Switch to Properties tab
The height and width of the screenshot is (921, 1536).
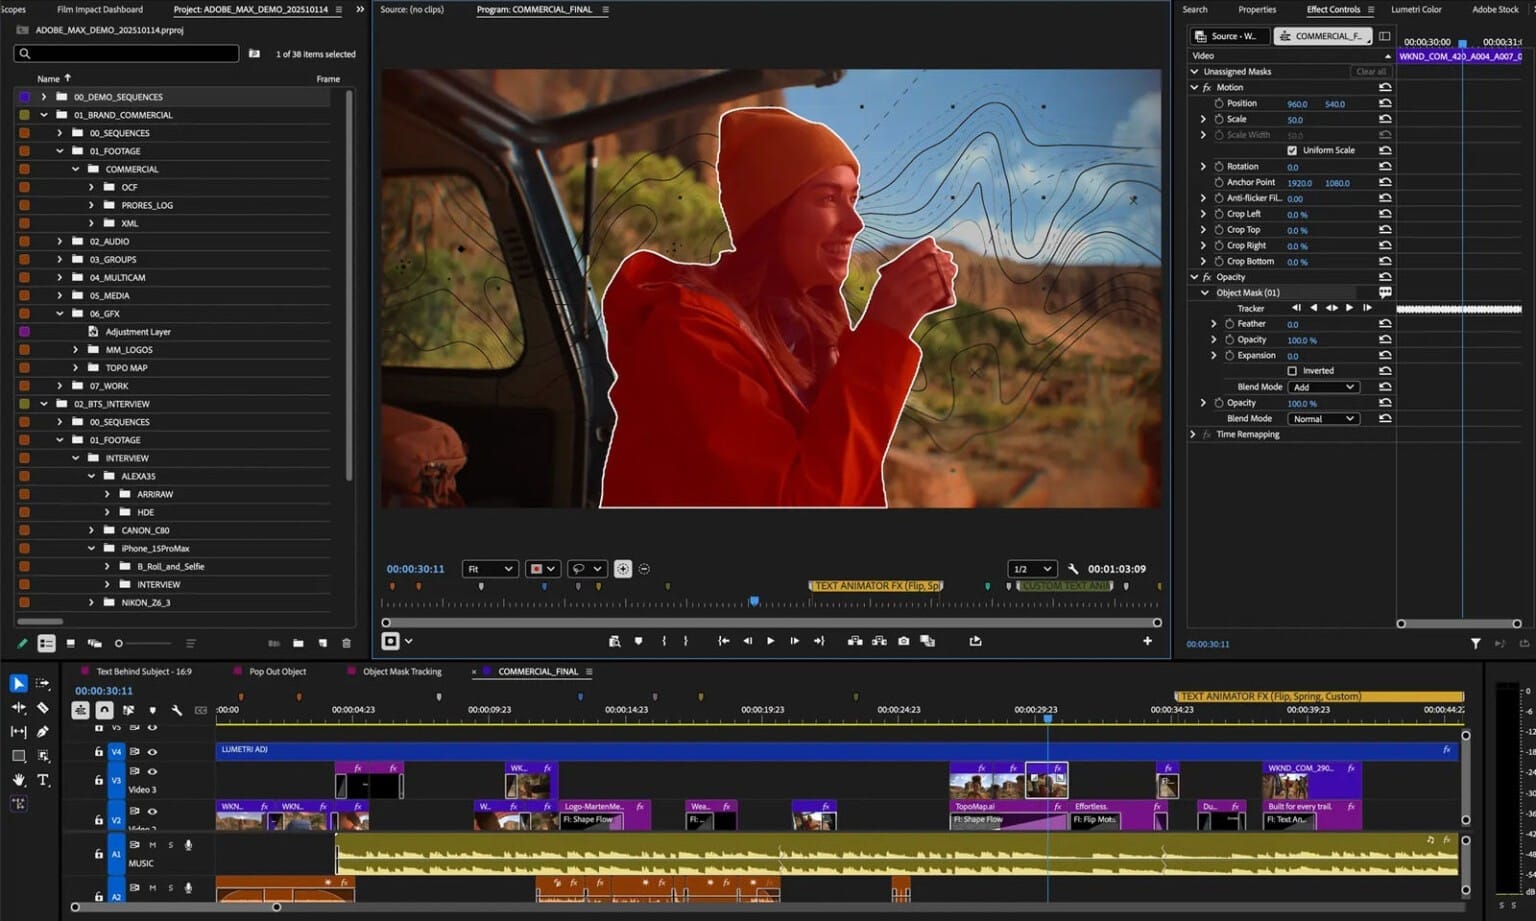click(x=1257, y=9)
